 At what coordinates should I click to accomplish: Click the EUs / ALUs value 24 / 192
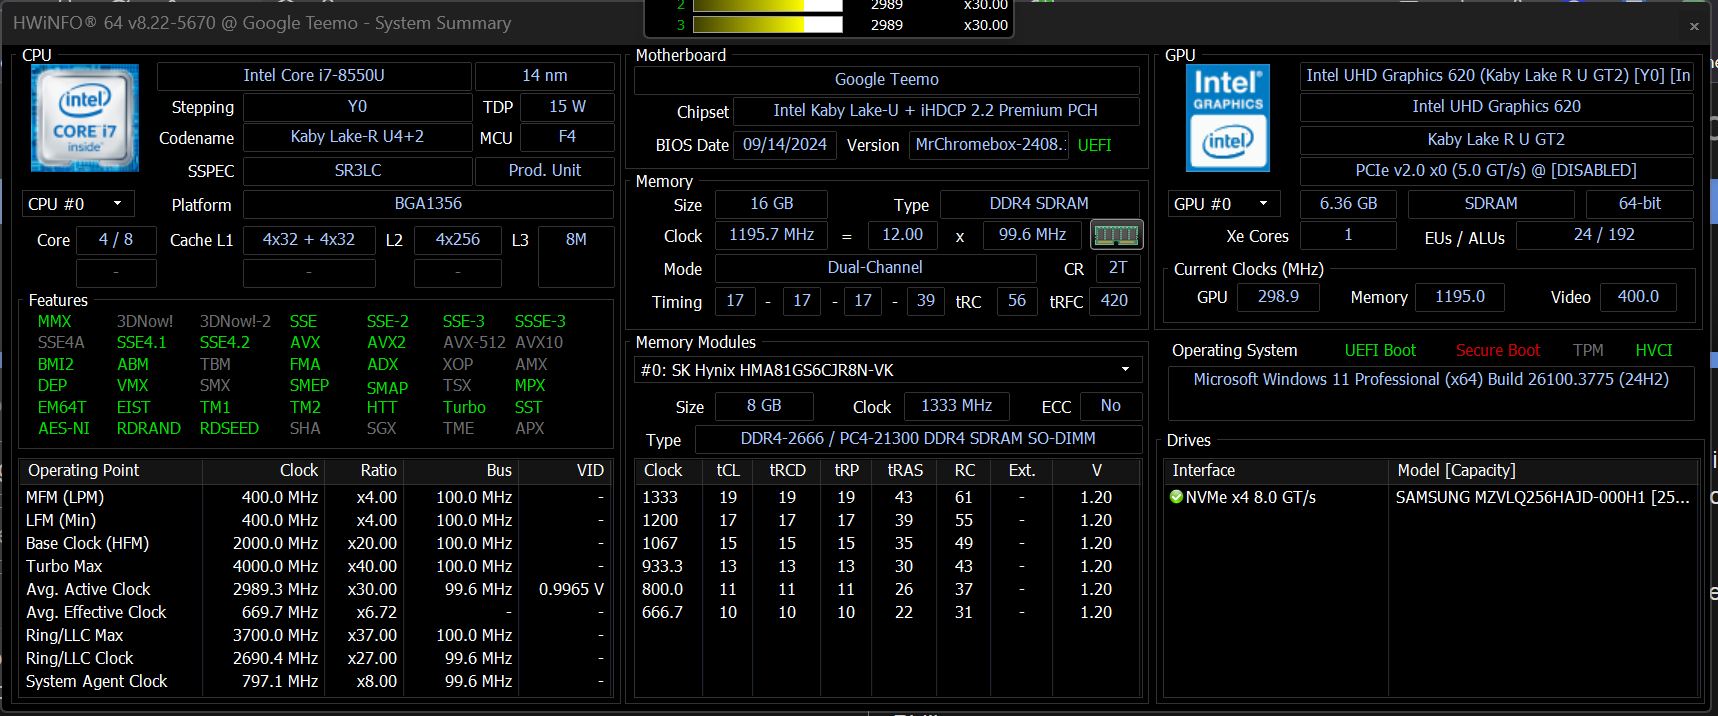pos(1604,235)
